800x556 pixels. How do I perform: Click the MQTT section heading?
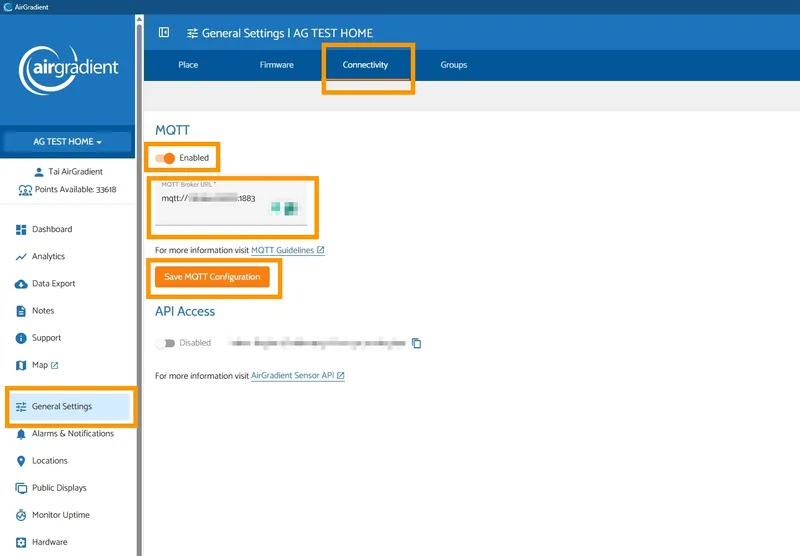click(172, 130)
